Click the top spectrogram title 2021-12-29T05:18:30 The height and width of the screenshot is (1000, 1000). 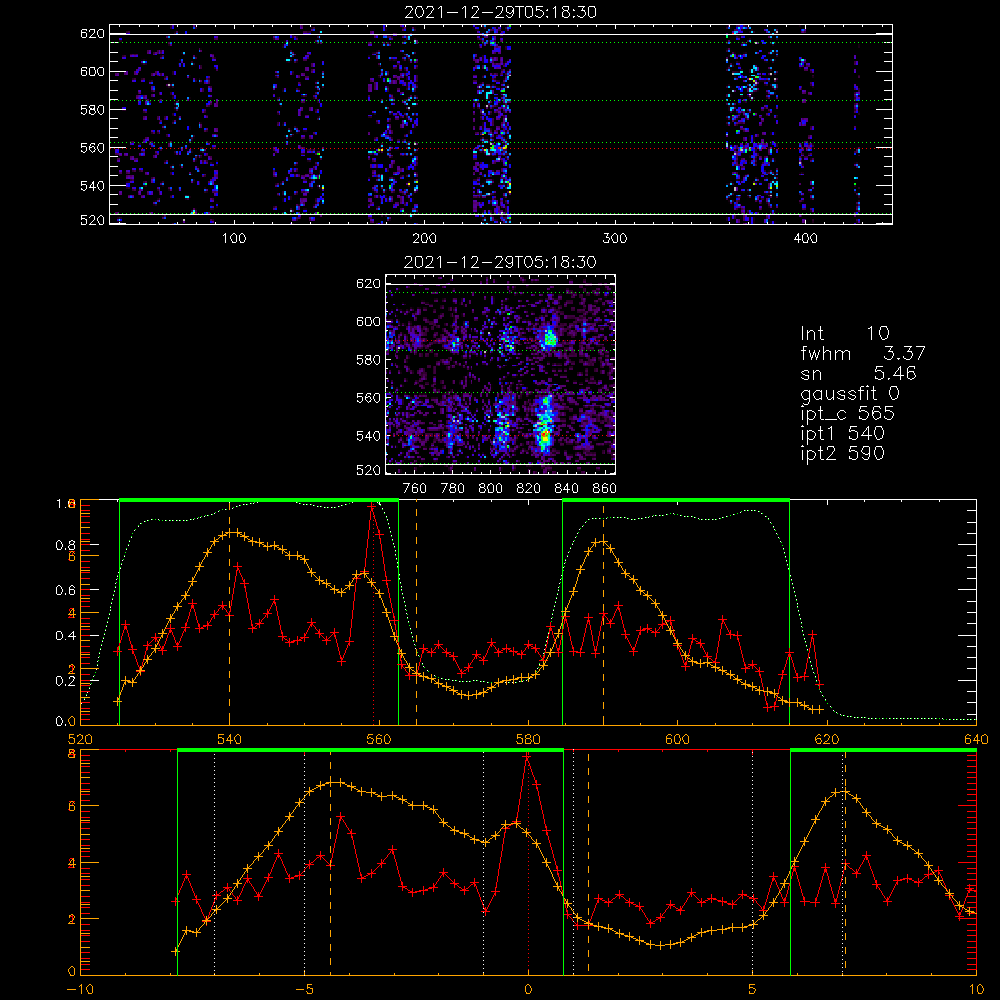point(500,12)
